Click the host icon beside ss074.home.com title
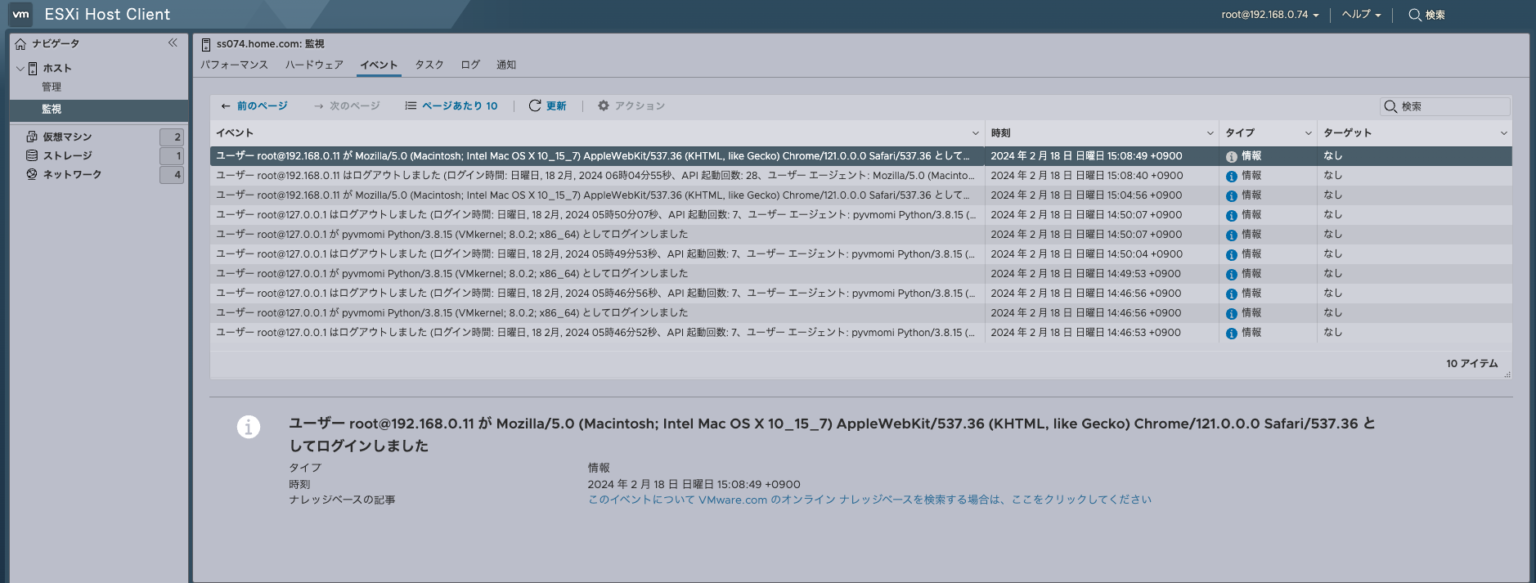The image size is (1536, 583). coord(206,44)
